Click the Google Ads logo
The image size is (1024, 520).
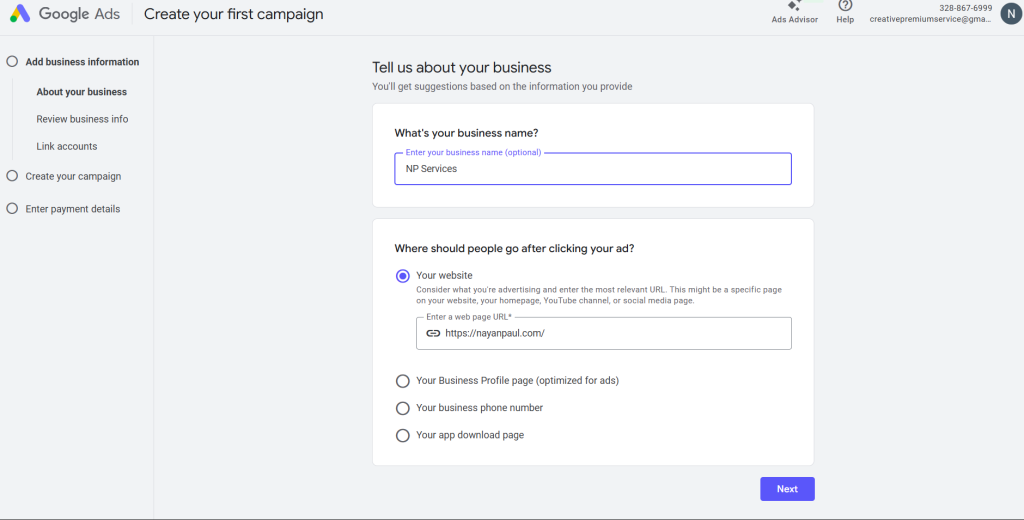tap(20, 14)
